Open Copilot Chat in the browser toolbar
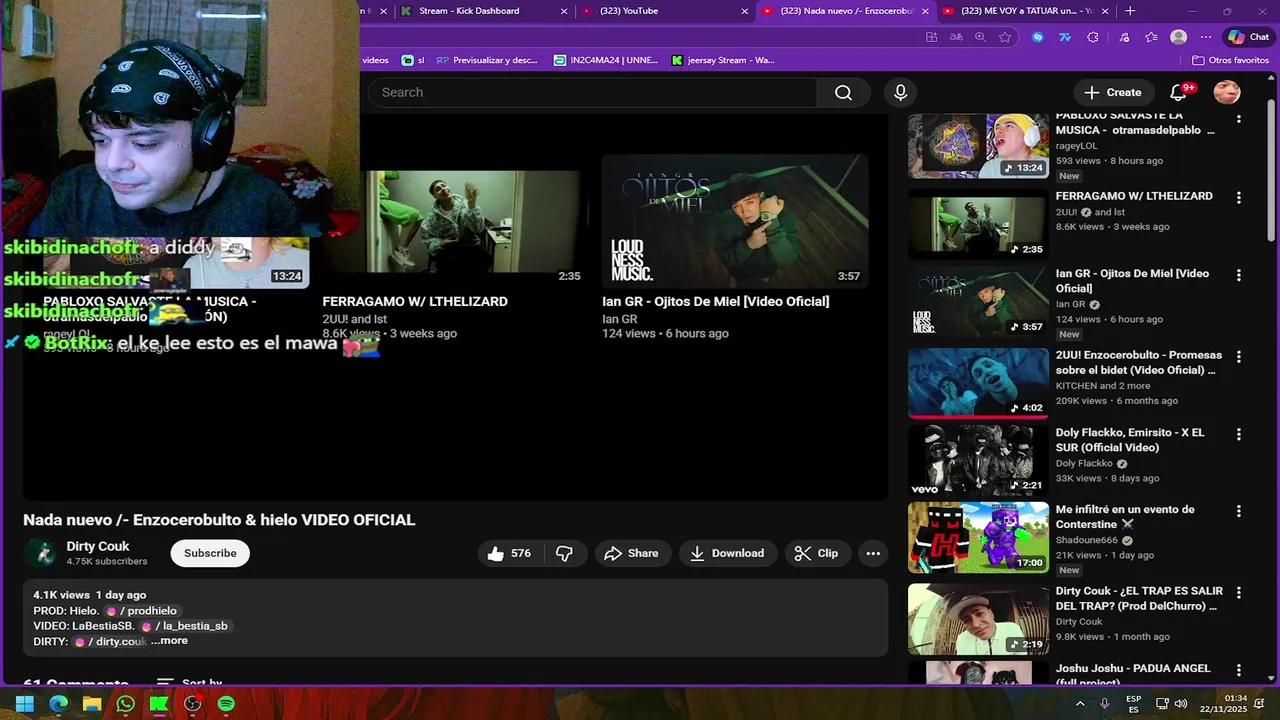Viewport: 1280px width, 720px height. click(x=1249, y=37)
